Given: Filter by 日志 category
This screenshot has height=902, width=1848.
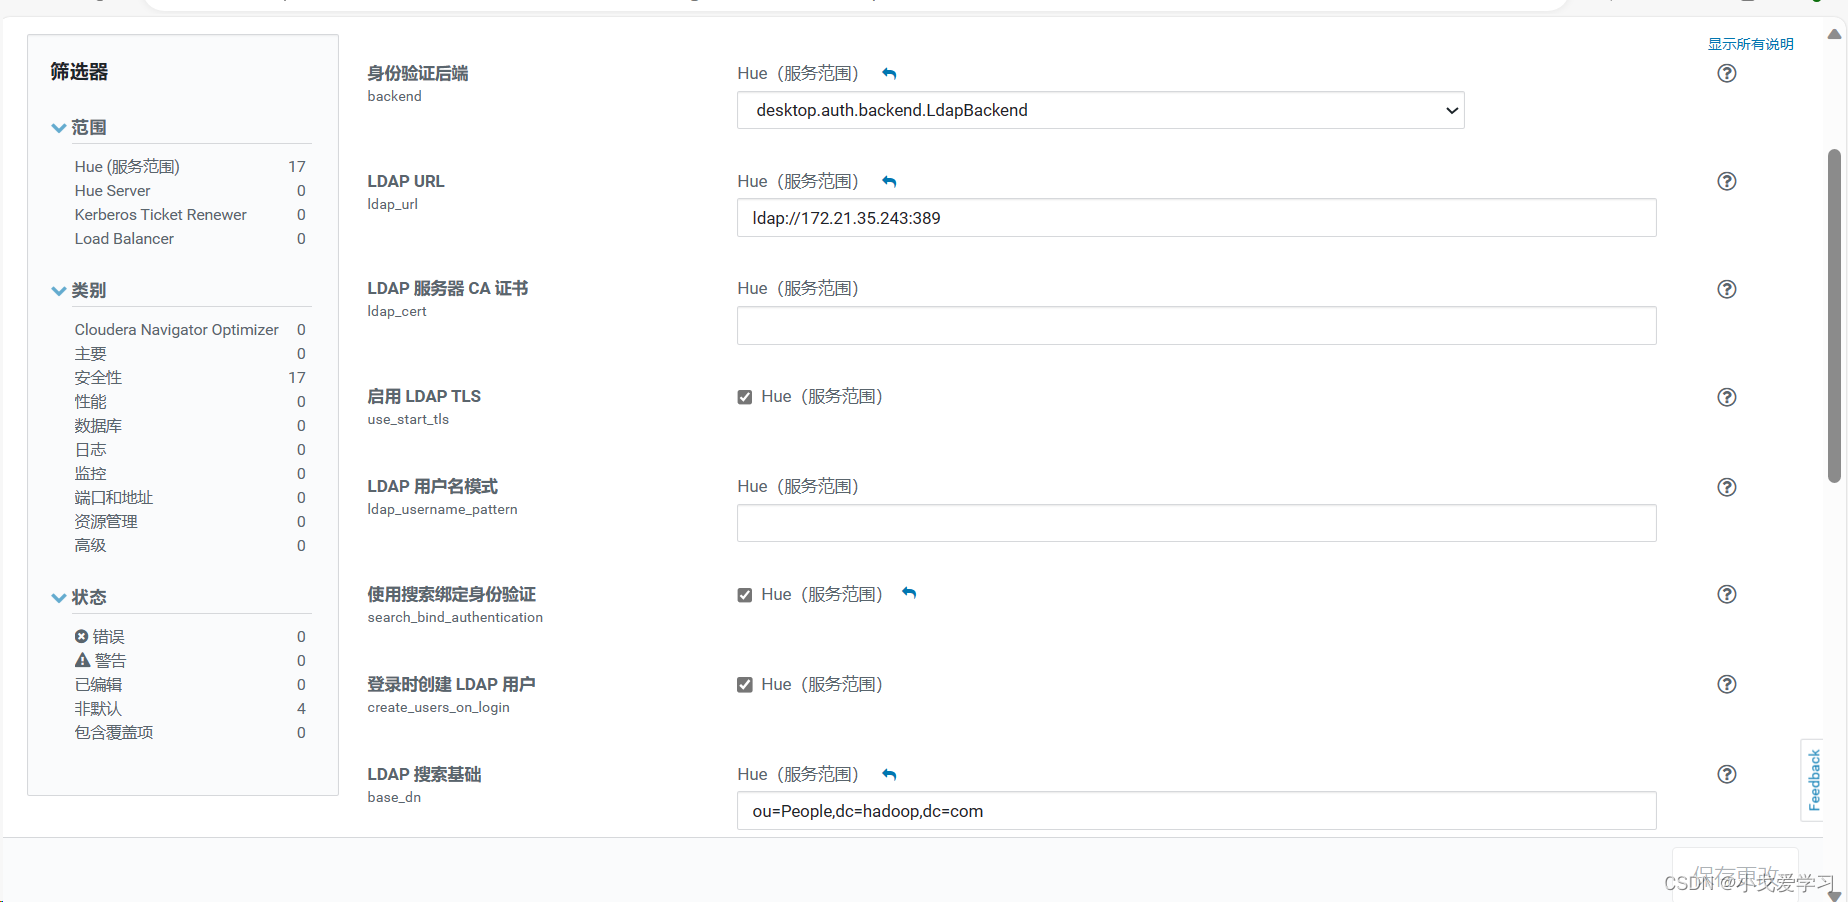Looking at the screenshot, I should pos(90,450).
